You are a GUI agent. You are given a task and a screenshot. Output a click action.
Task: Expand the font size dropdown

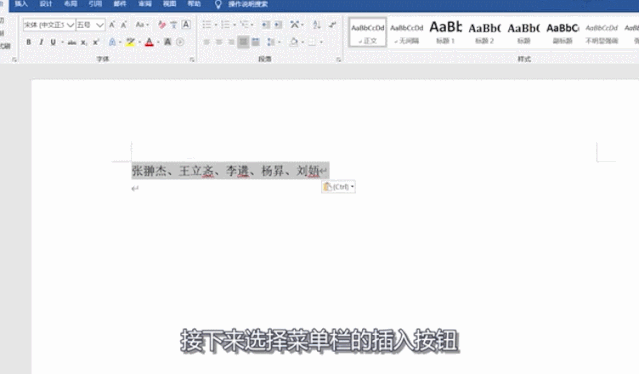(x=100, y=25)
